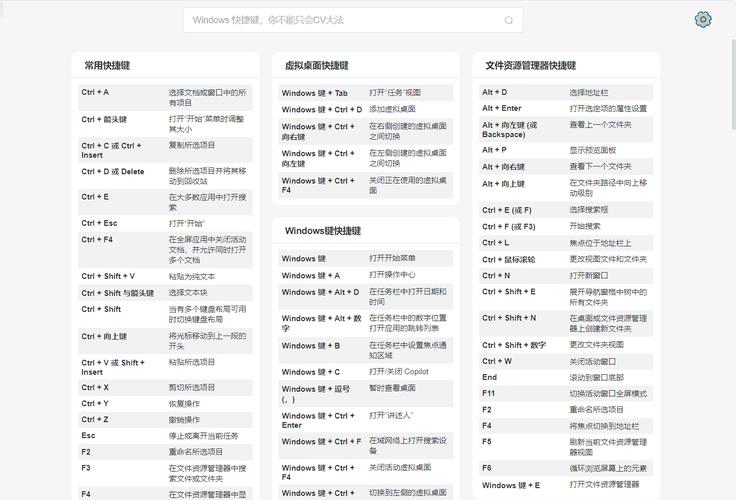Click the Windows 键 + Alt + D row
736x500 pixels.
(x=366, y=296)
